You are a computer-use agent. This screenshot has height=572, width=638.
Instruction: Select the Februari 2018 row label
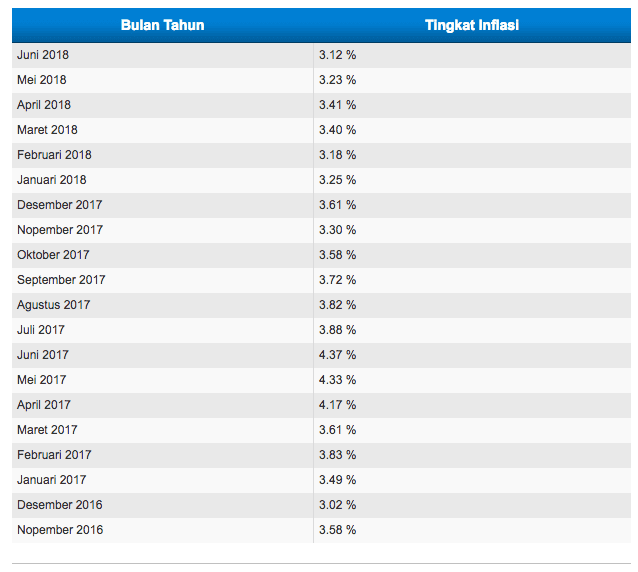coord(54,155)
